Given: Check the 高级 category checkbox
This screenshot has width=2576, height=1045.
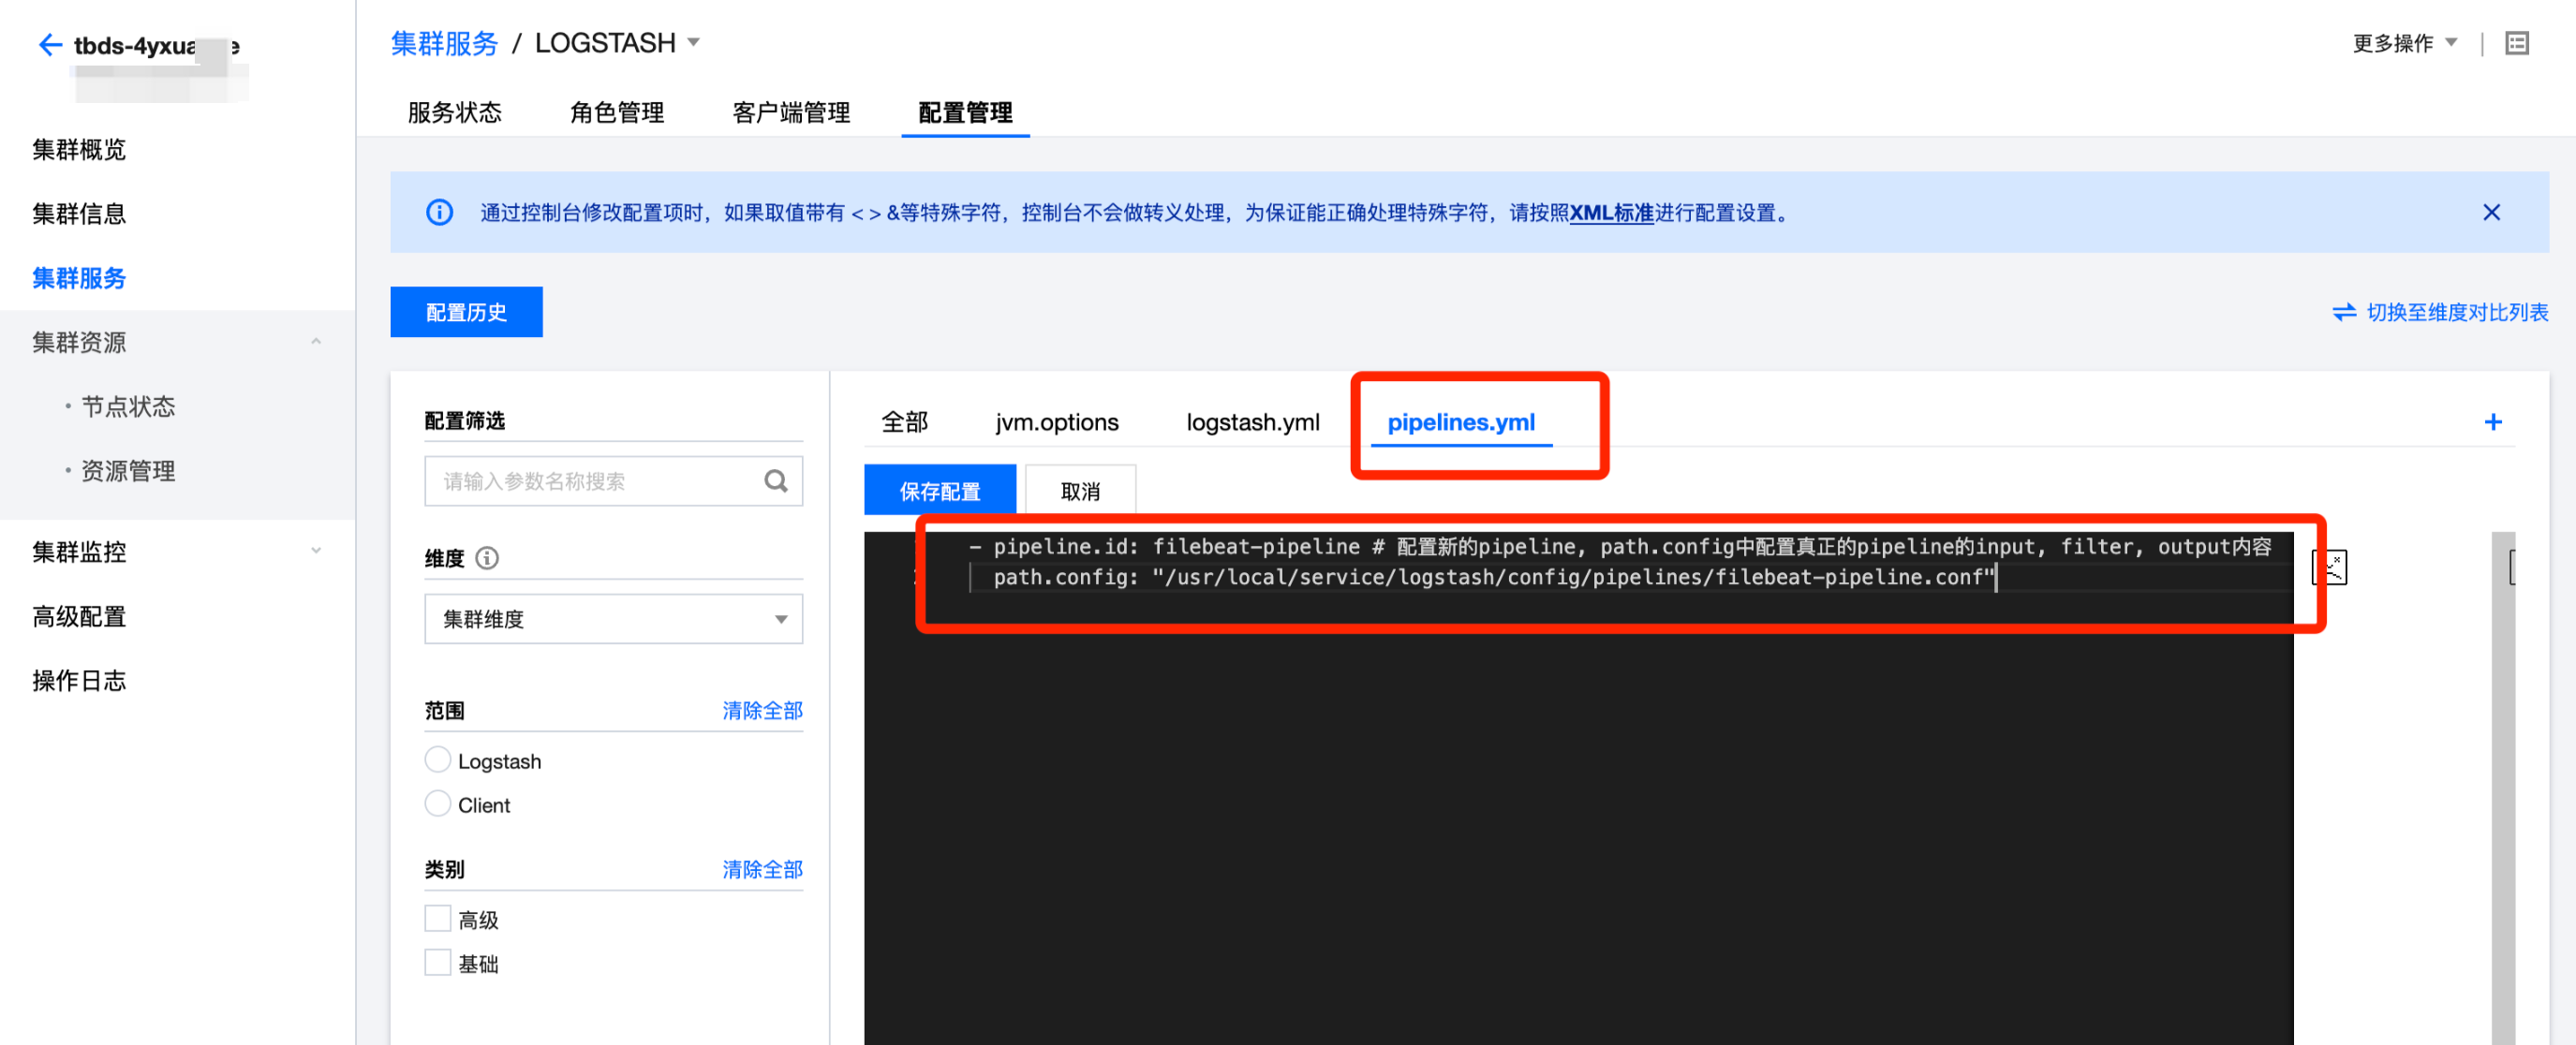Looking at the screenshot, I should pos(438,918).
